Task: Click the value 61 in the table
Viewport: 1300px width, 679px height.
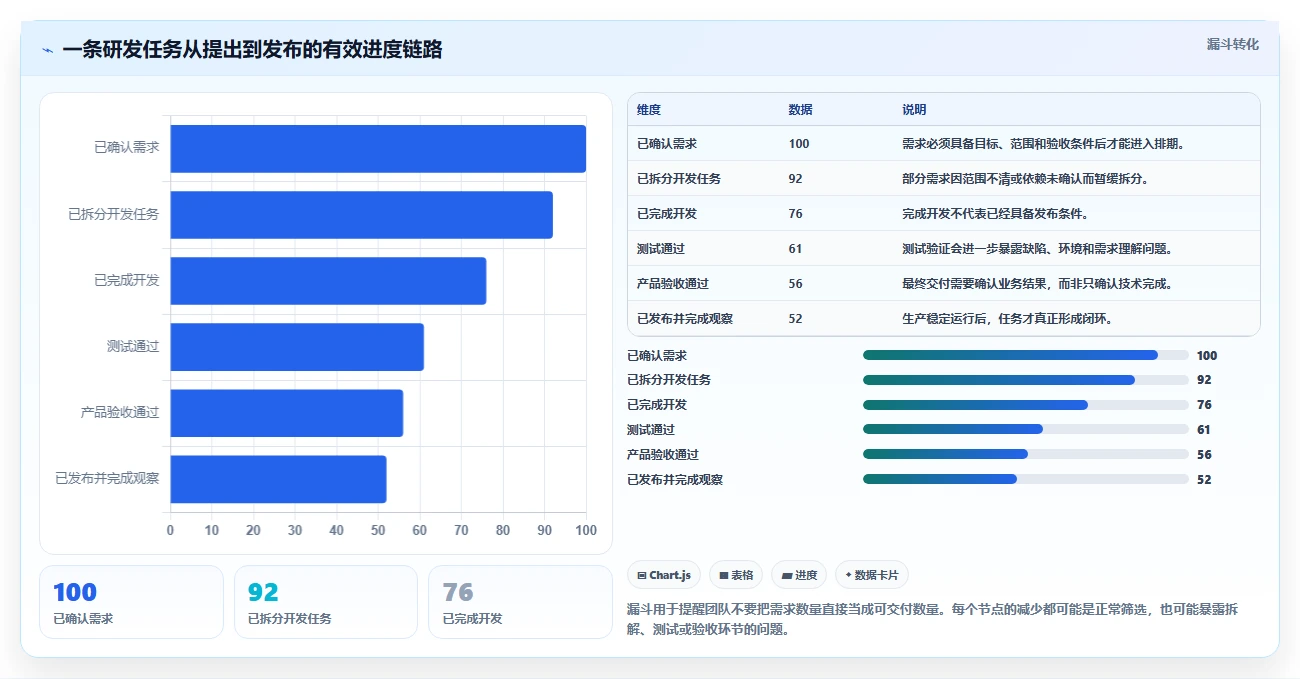Action: 796,249
